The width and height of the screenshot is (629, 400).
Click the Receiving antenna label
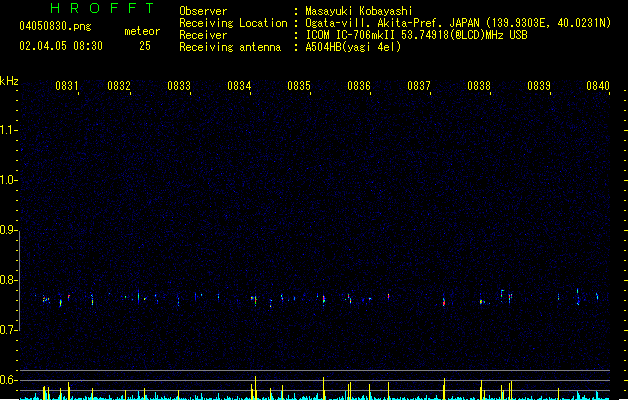[230, 47]
